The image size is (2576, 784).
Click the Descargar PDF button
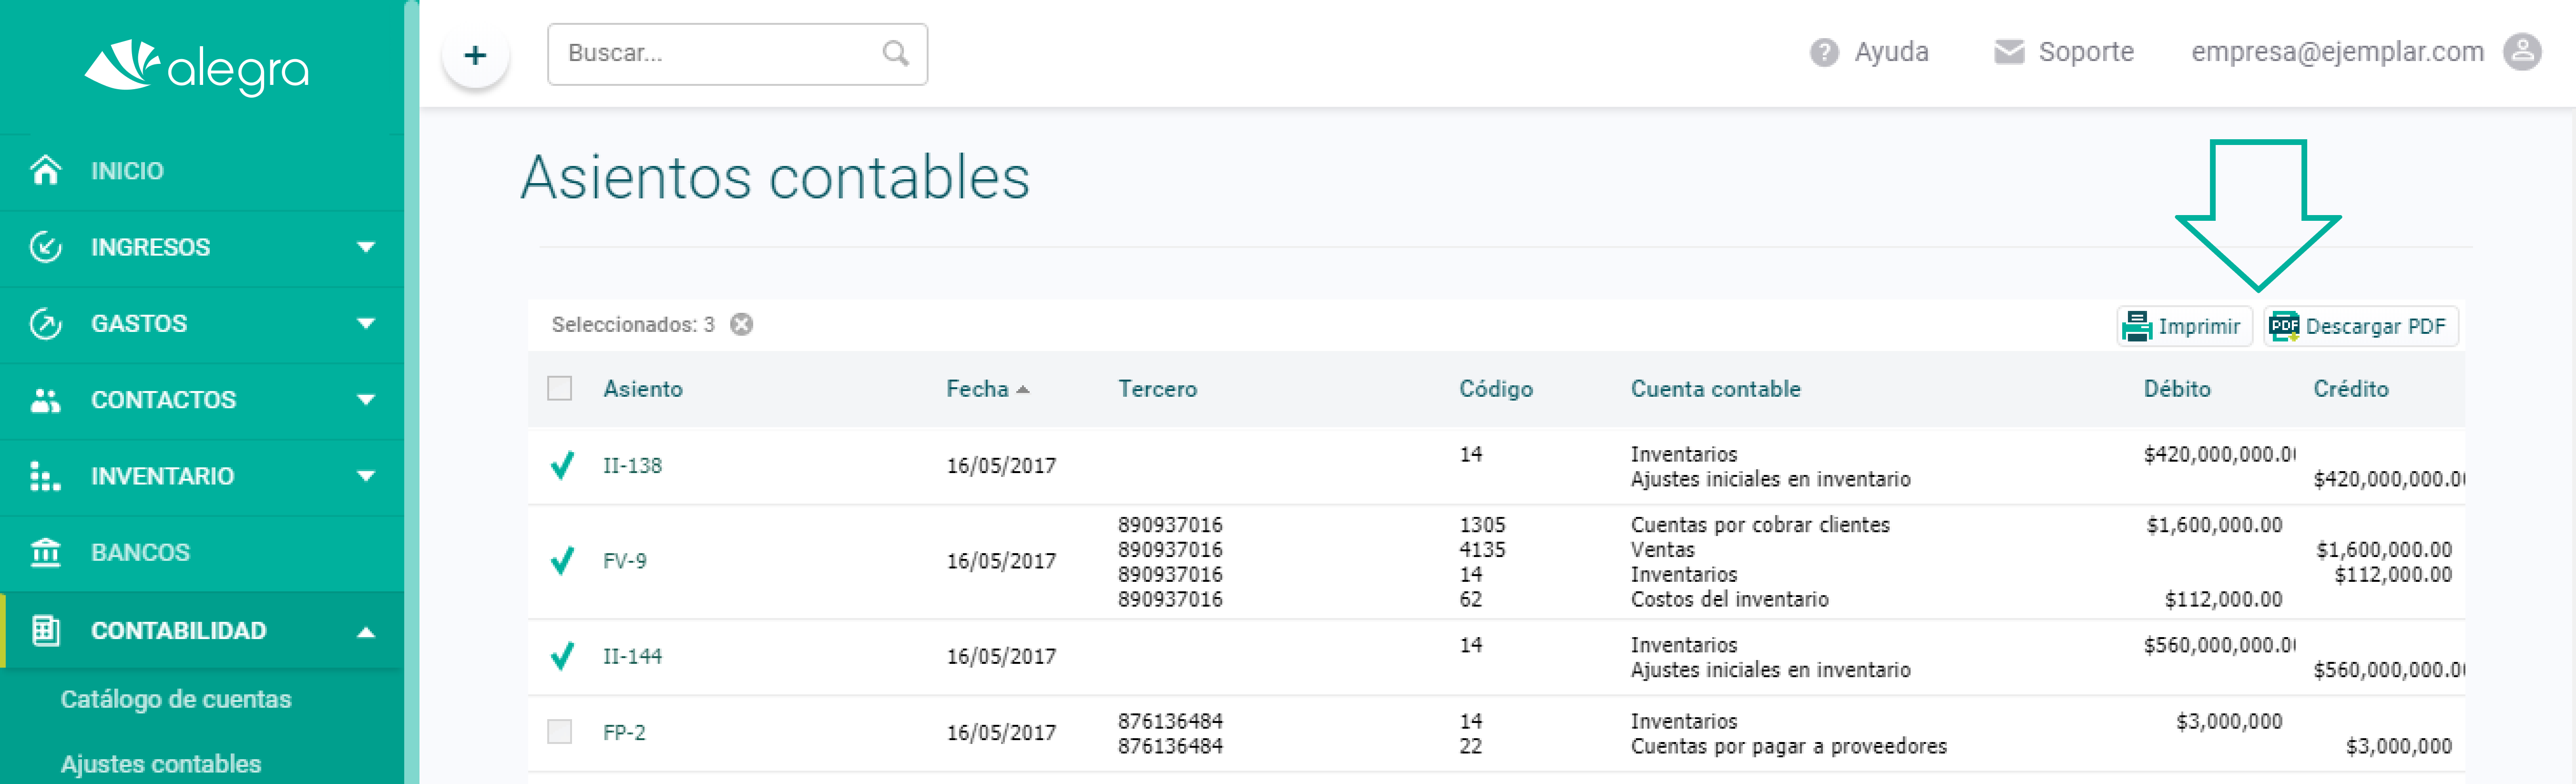[x=2361, y=326]
